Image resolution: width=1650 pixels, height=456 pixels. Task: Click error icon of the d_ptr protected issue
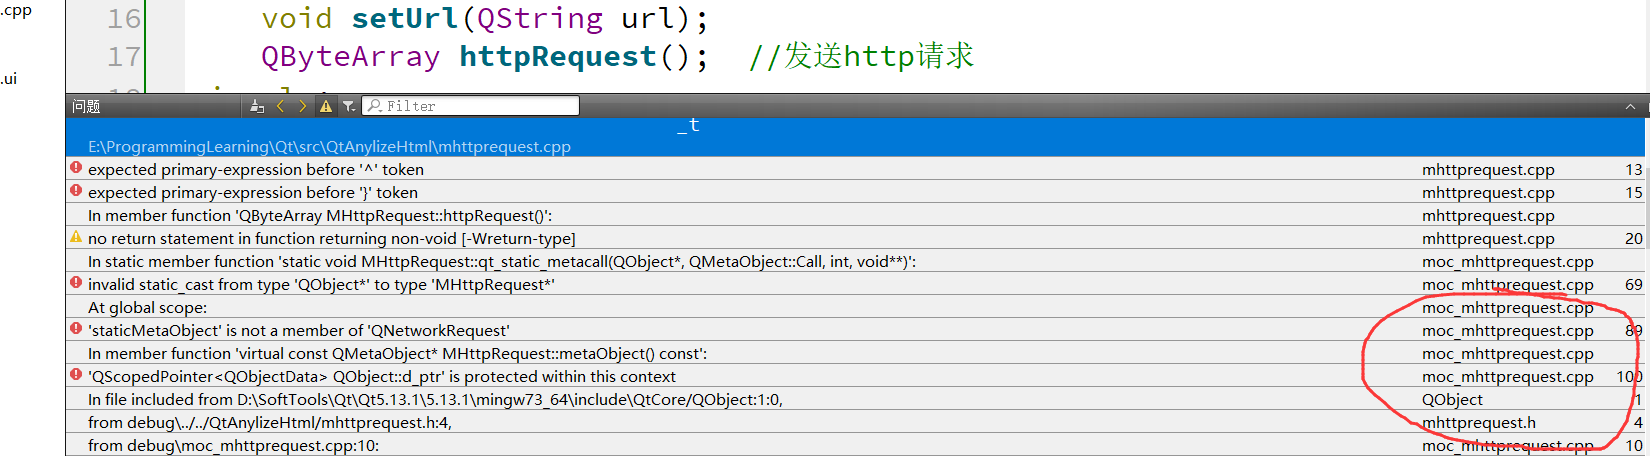coord(76,374)
